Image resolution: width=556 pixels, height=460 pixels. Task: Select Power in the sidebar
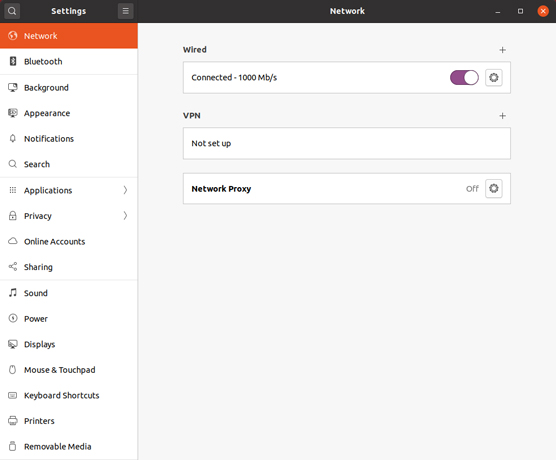click(x=69, y=318)
